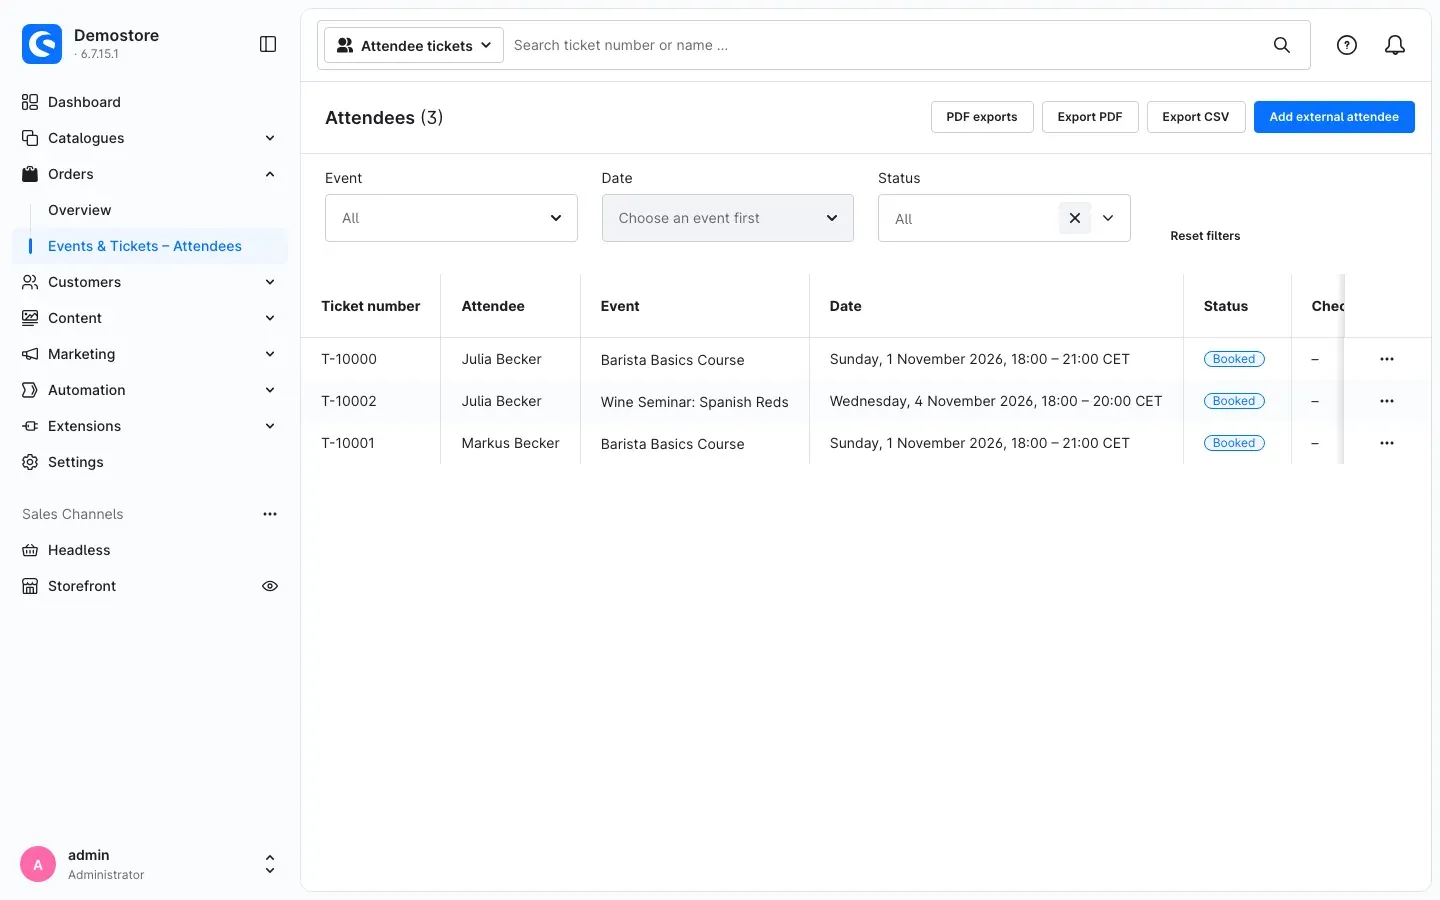This screenshot has height=900, width=1440.
Task: Collapse the Orders menu chevron
Action: [x=270, y=174]
